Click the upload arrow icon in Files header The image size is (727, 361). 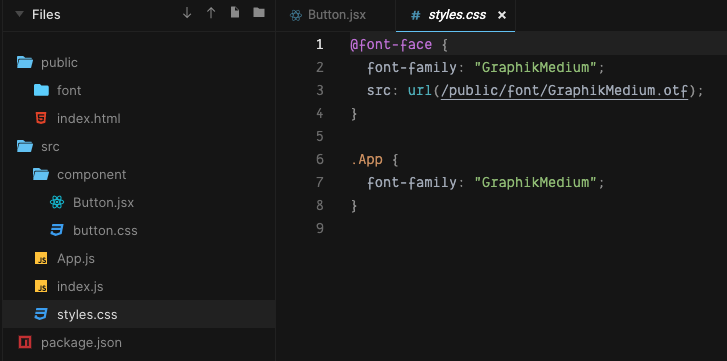coord(211,13)
